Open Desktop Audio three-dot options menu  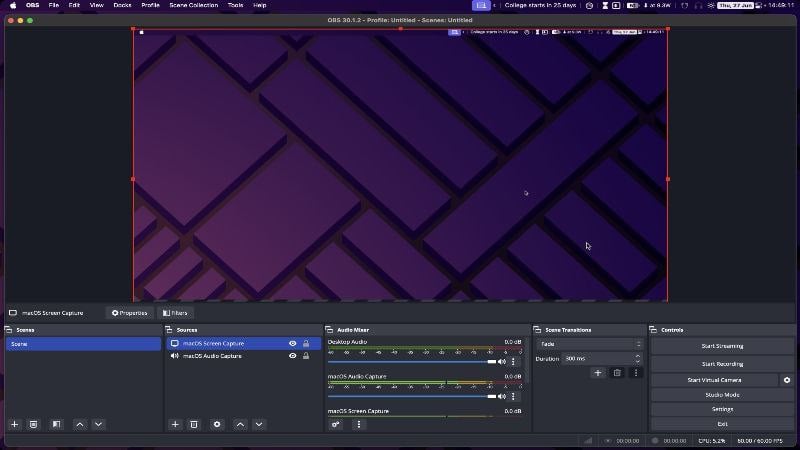coord(513,362)
